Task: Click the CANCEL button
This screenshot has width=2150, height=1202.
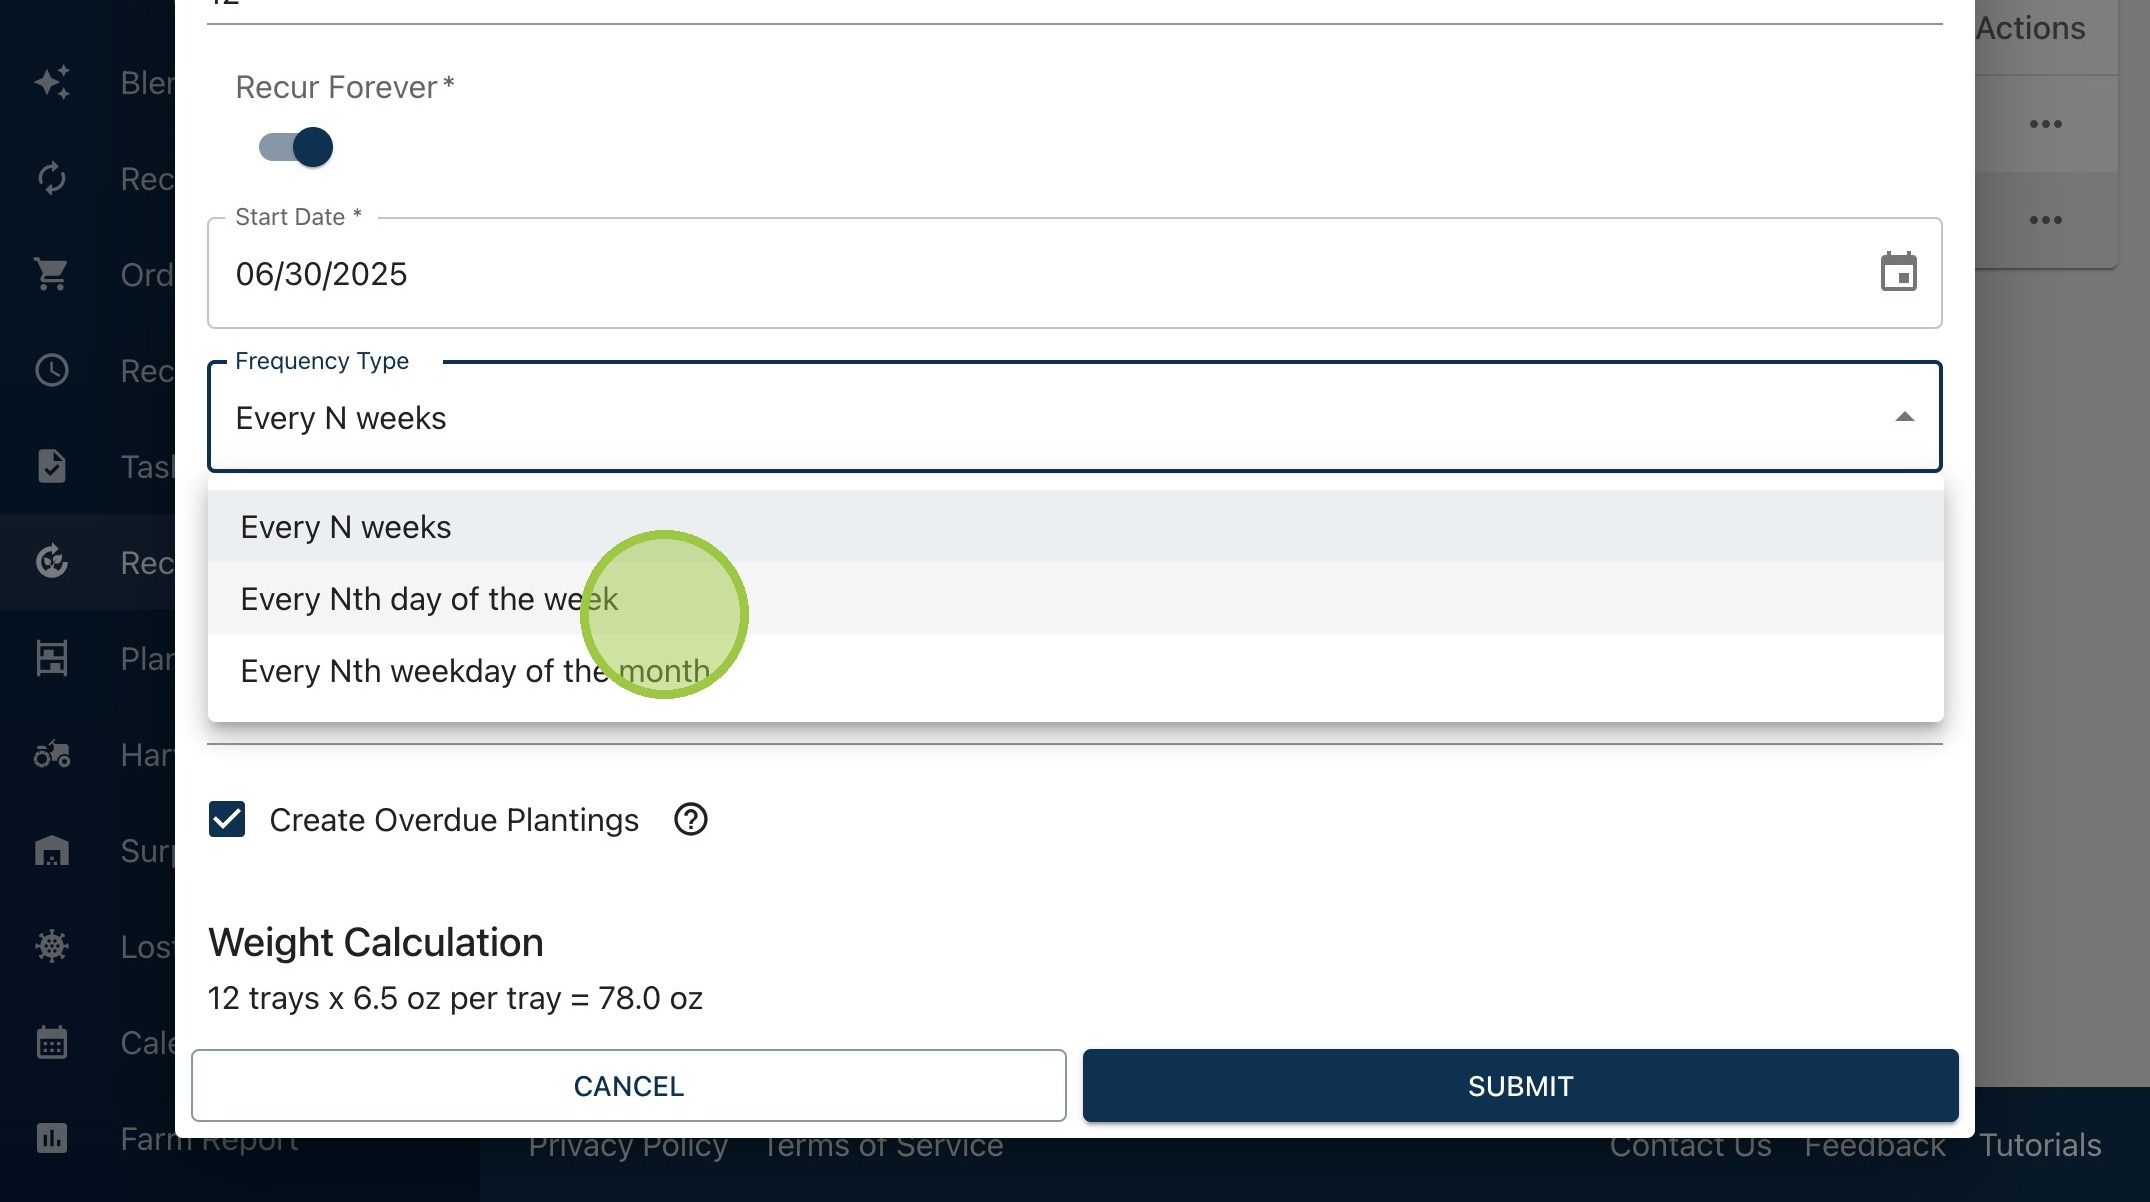Action: pos(628,1085)
